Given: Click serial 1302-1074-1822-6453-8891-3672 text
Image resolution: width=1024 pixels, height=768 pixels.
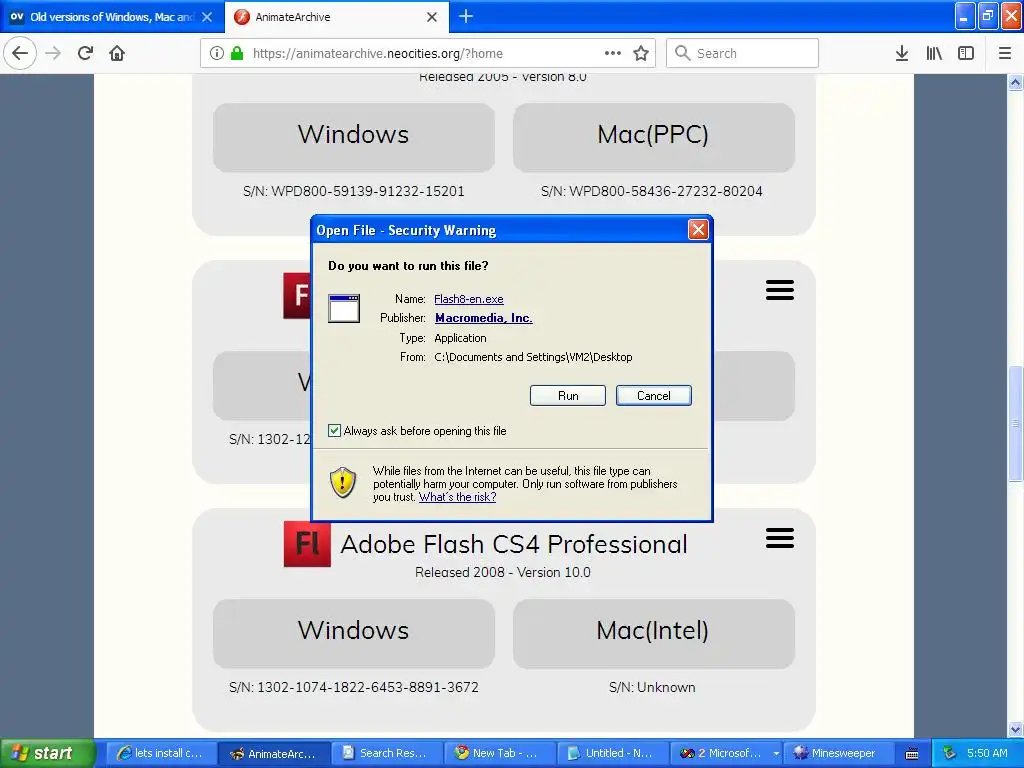Looking at the screenshot, I should [x=353, y=687].
